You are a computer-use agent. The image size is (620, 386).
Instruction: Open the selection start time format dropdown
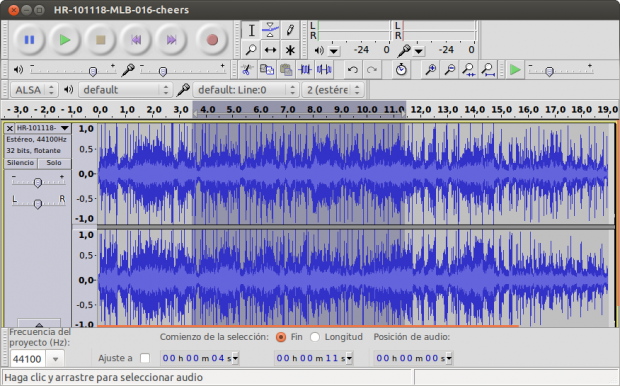(x=235, y=359)
